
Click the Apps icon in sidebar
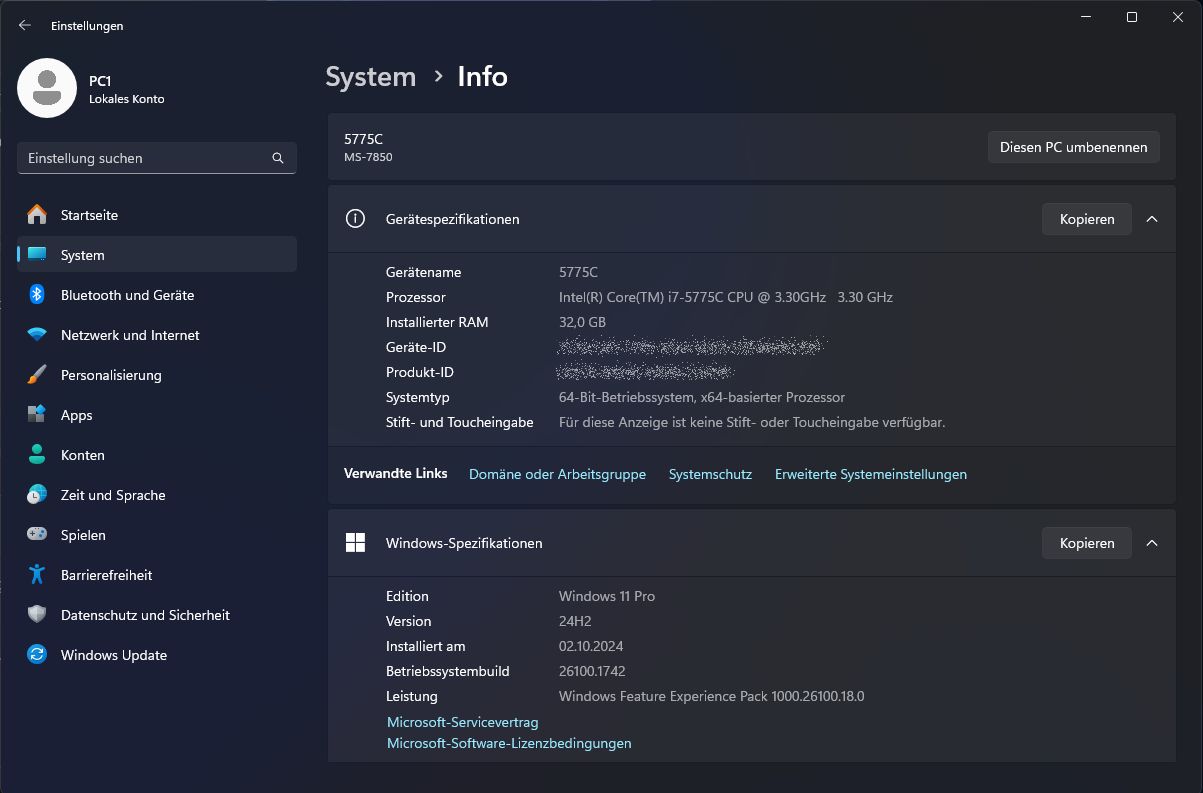click(37, 415)
